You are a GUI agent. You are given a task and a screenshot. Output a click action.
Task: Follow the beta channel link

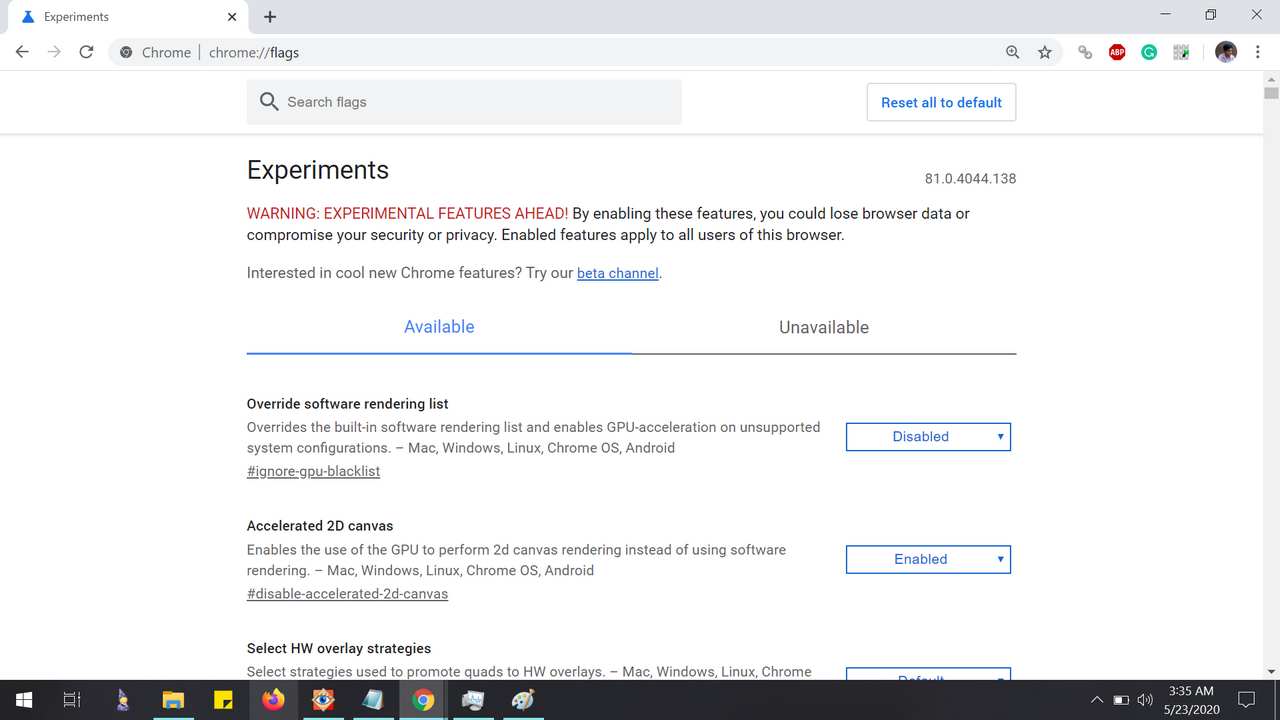coord(618,273)
